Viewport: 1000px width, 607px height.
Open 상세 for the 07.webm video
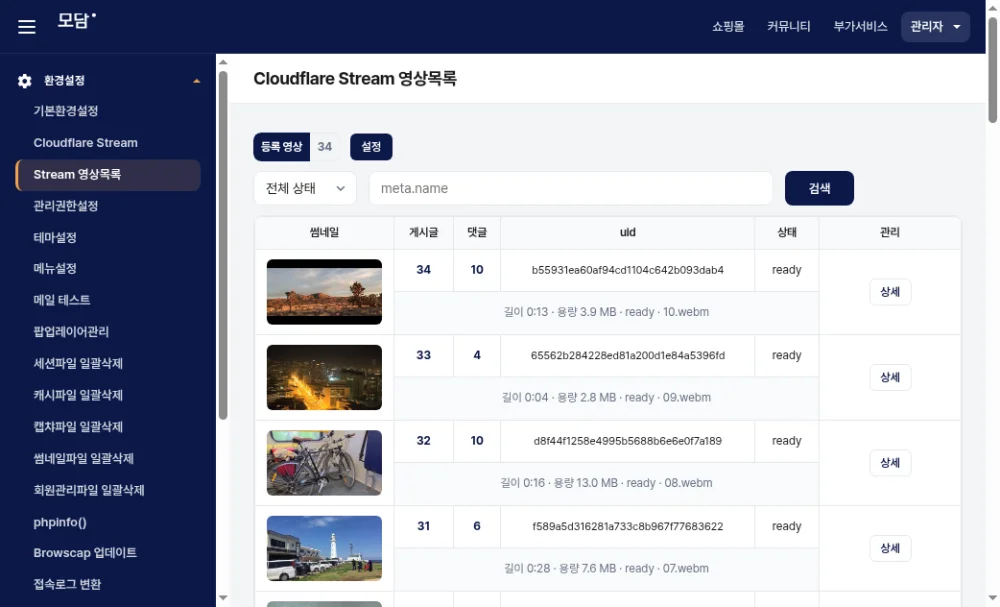[890, 548]
